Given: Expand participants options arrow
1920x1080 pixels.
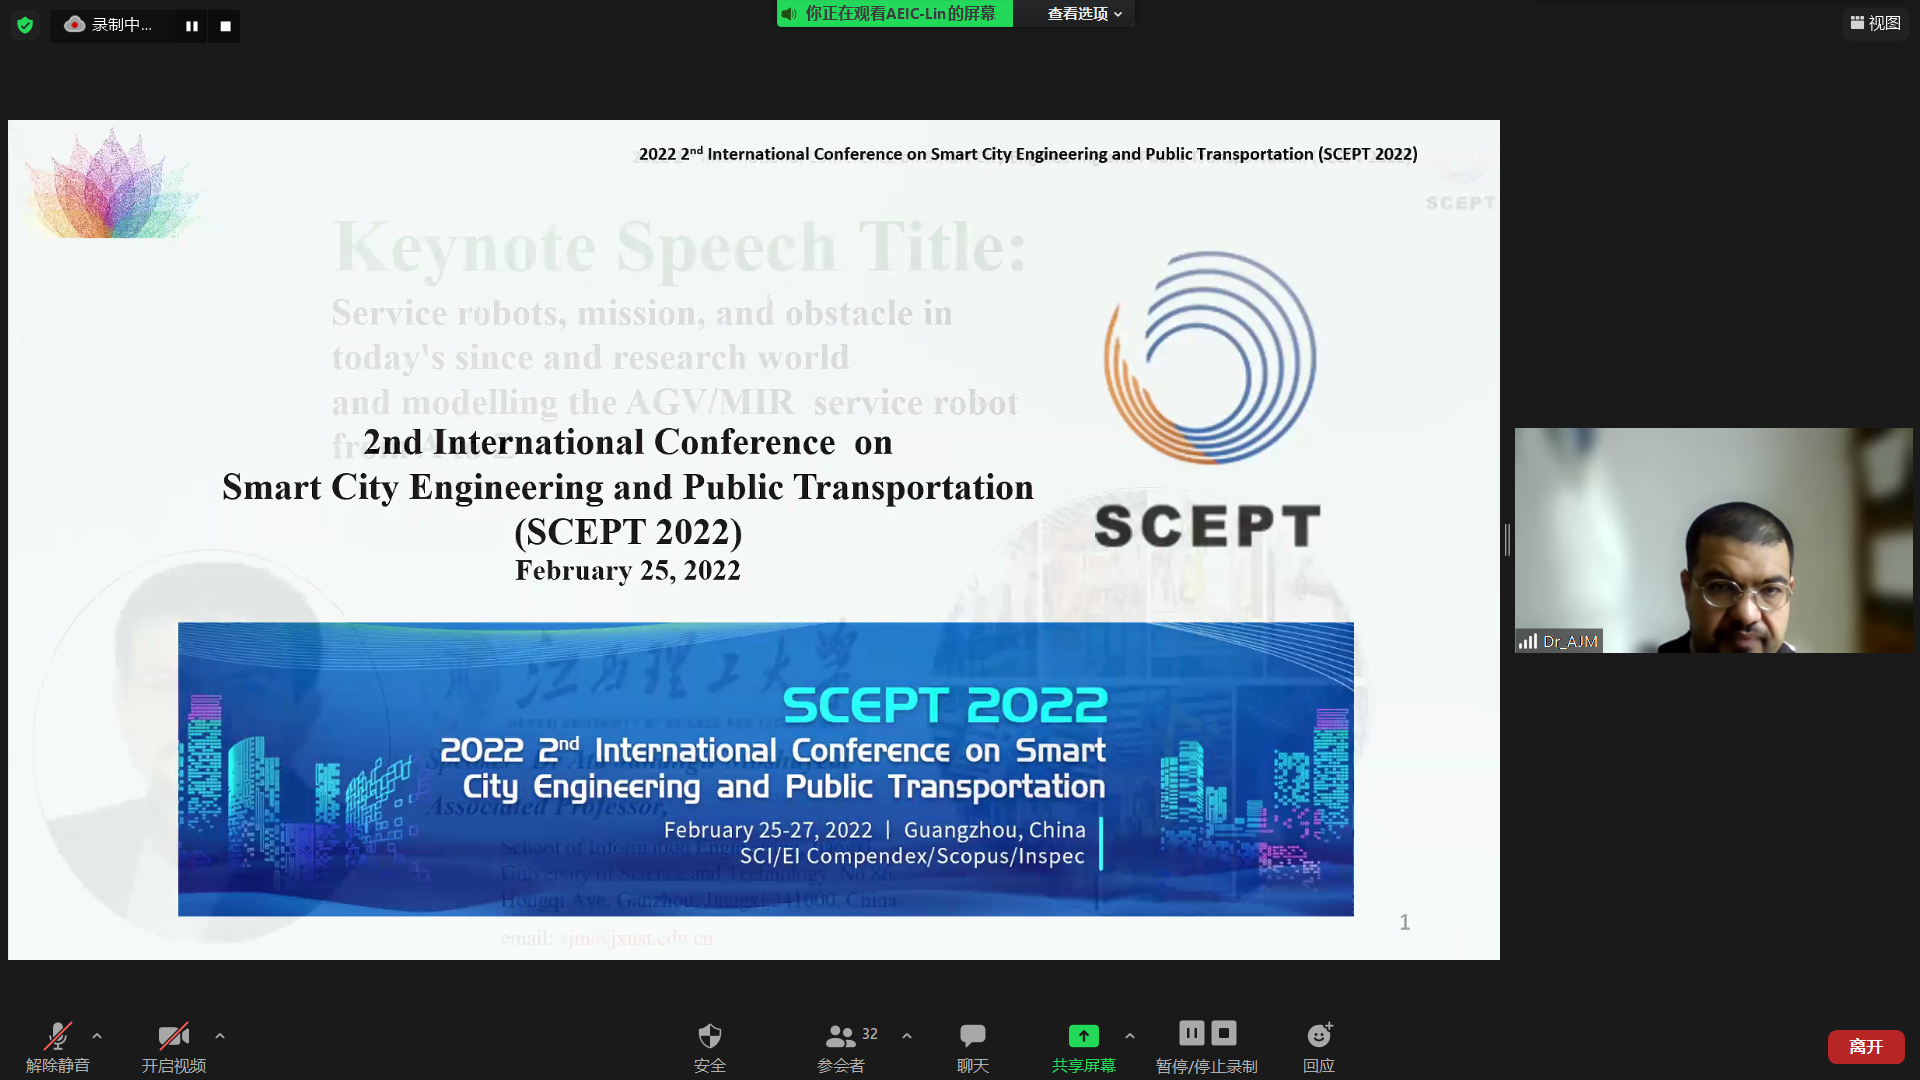Looking at the screenshot, I should tap(907, 1036).
